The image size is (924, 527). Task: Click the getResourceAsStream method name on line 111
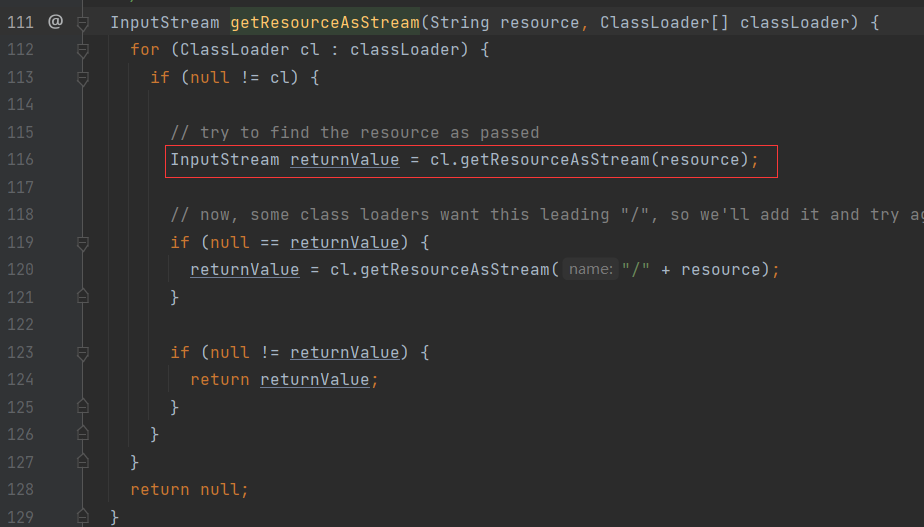pos(325,22)
